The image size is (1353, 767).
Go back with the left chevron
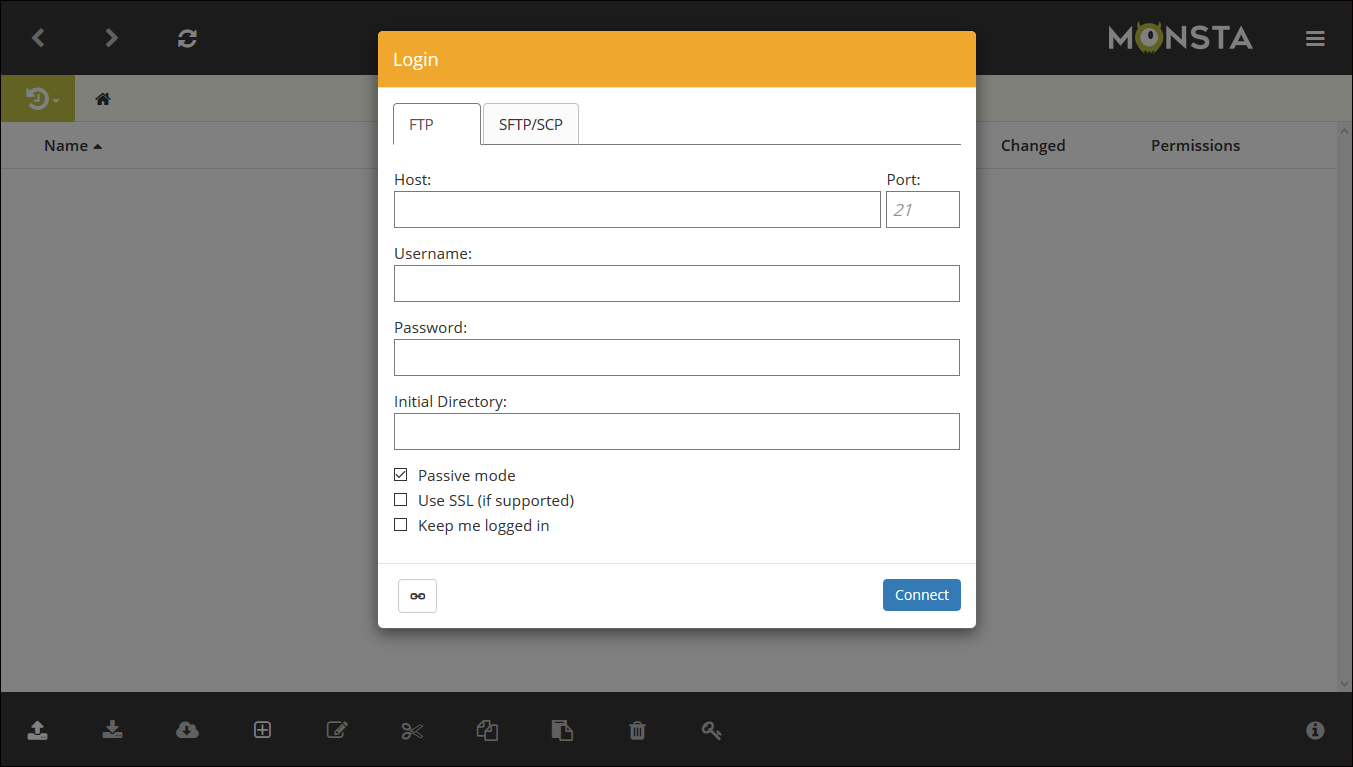pos(38,38)
